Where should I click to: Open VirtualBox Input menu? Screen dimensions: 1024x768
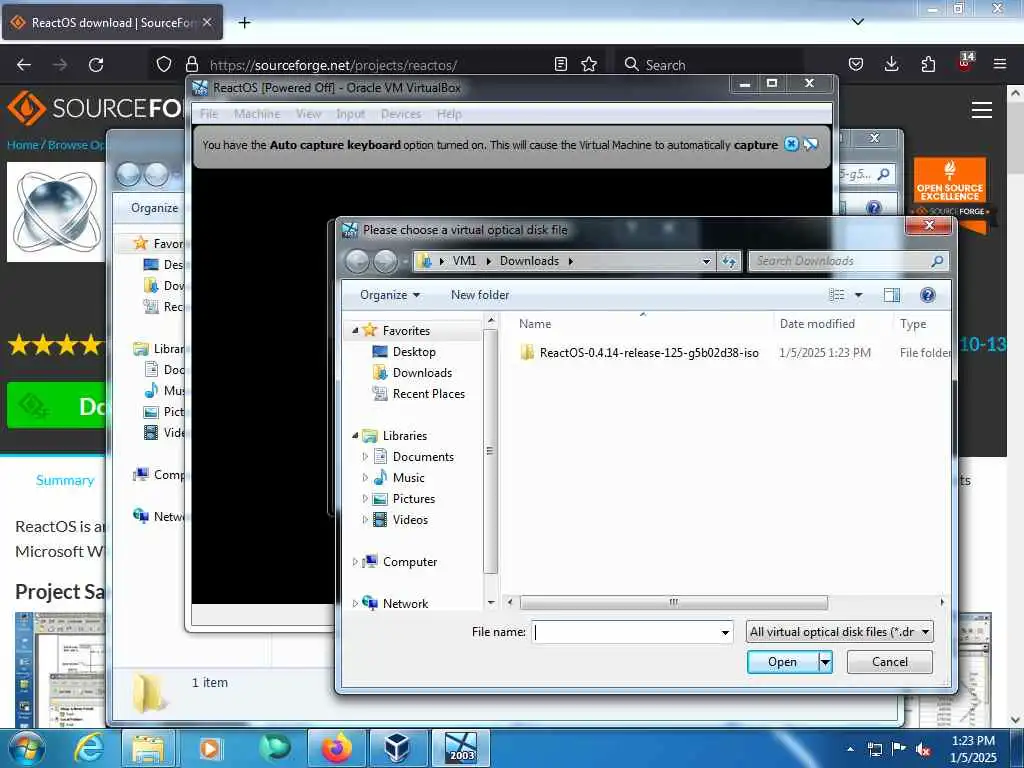(351, 114)
